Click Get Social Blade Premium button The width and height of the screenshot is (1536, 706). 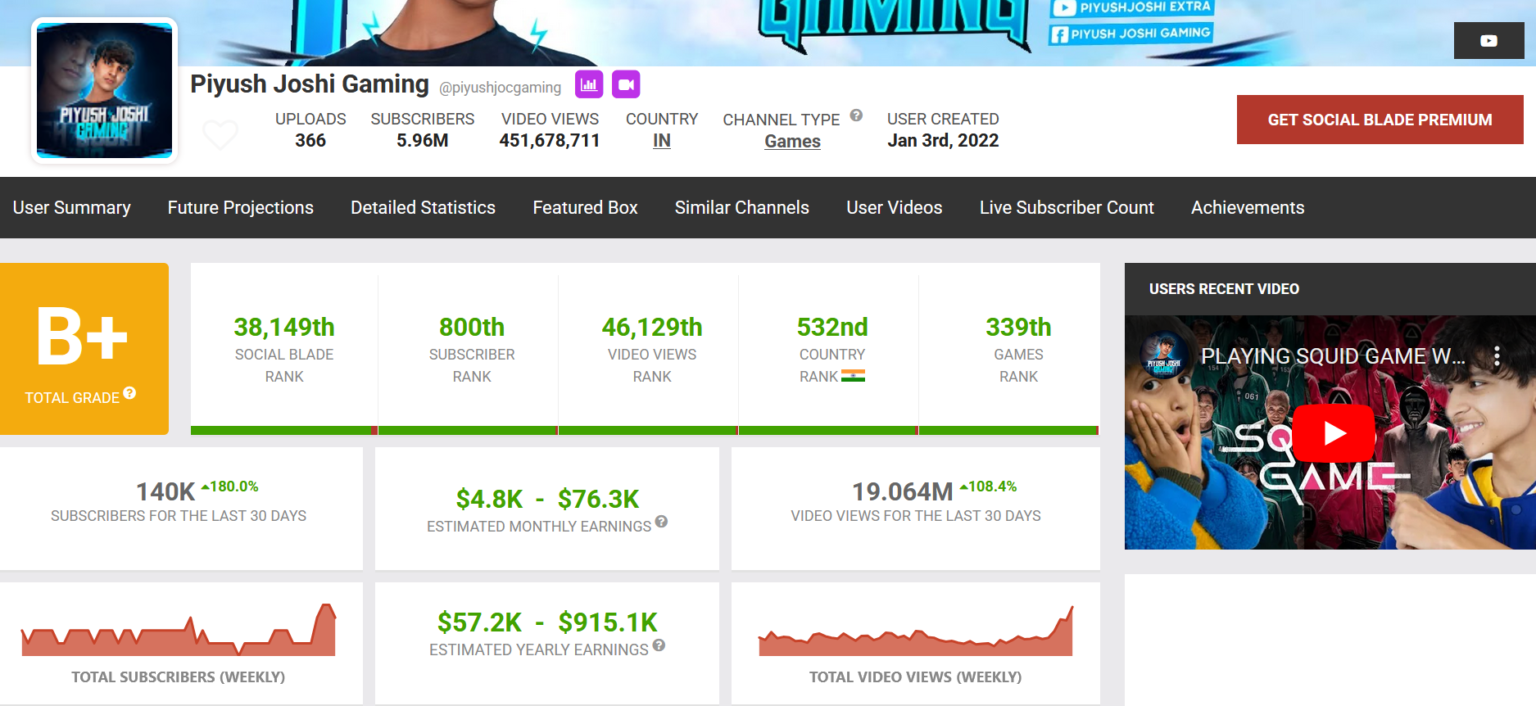1380,120
